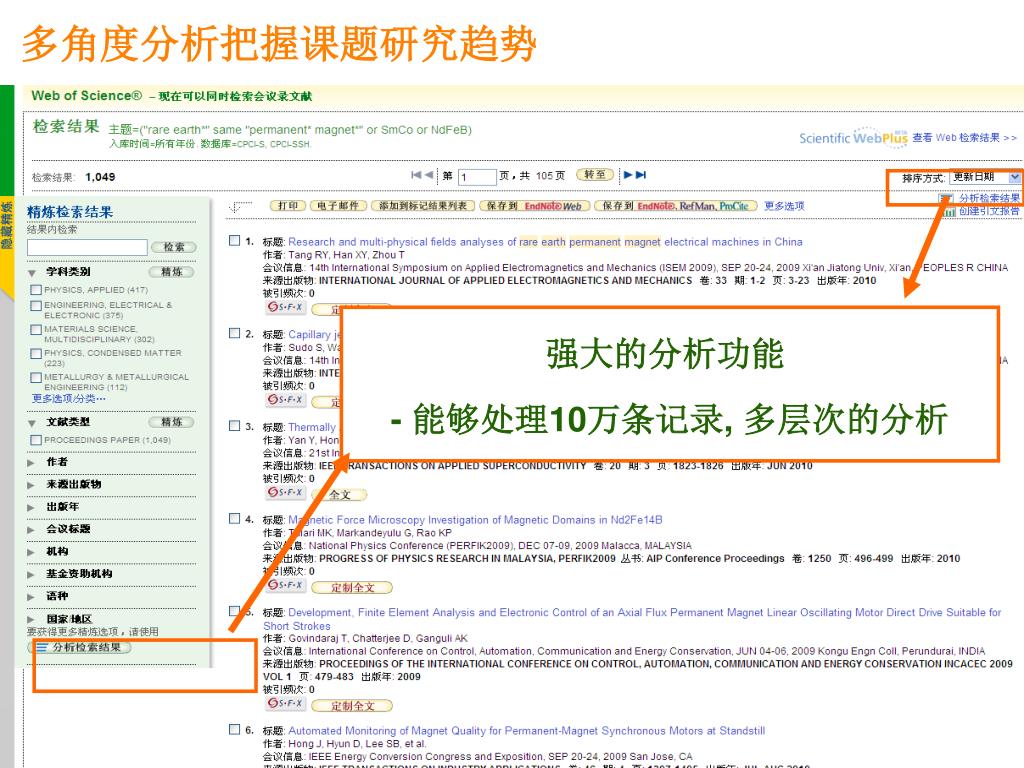Collapse 学科类别 section
This screenshot has width=1024, height=768.
pos(31,273)
